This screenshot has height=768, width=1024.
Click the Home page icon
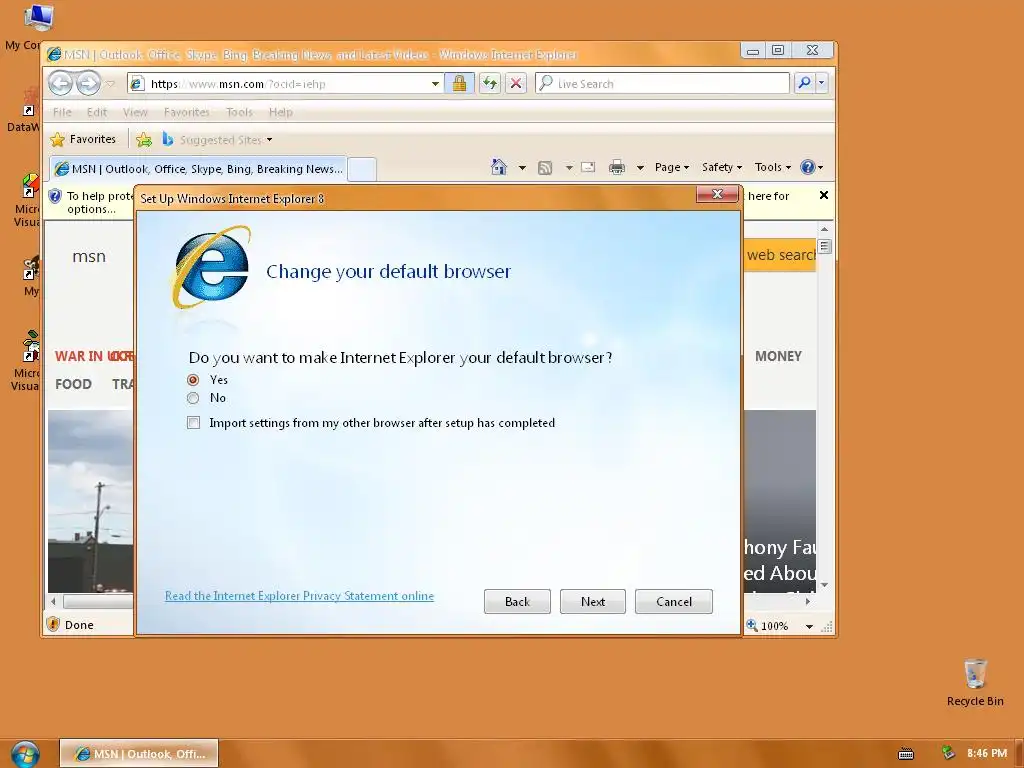499,167
